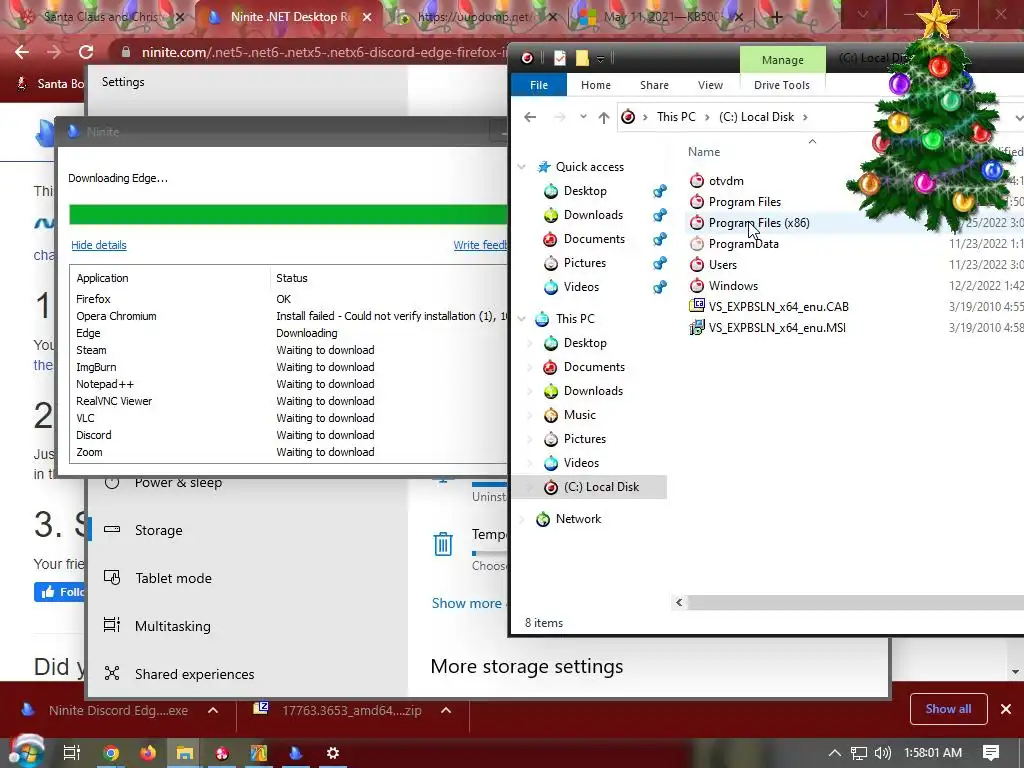Image resolution: width=1024 pixels, height=768 pixels.
Task: Launch Firefox from the taskbar
Action: (148, 753)
